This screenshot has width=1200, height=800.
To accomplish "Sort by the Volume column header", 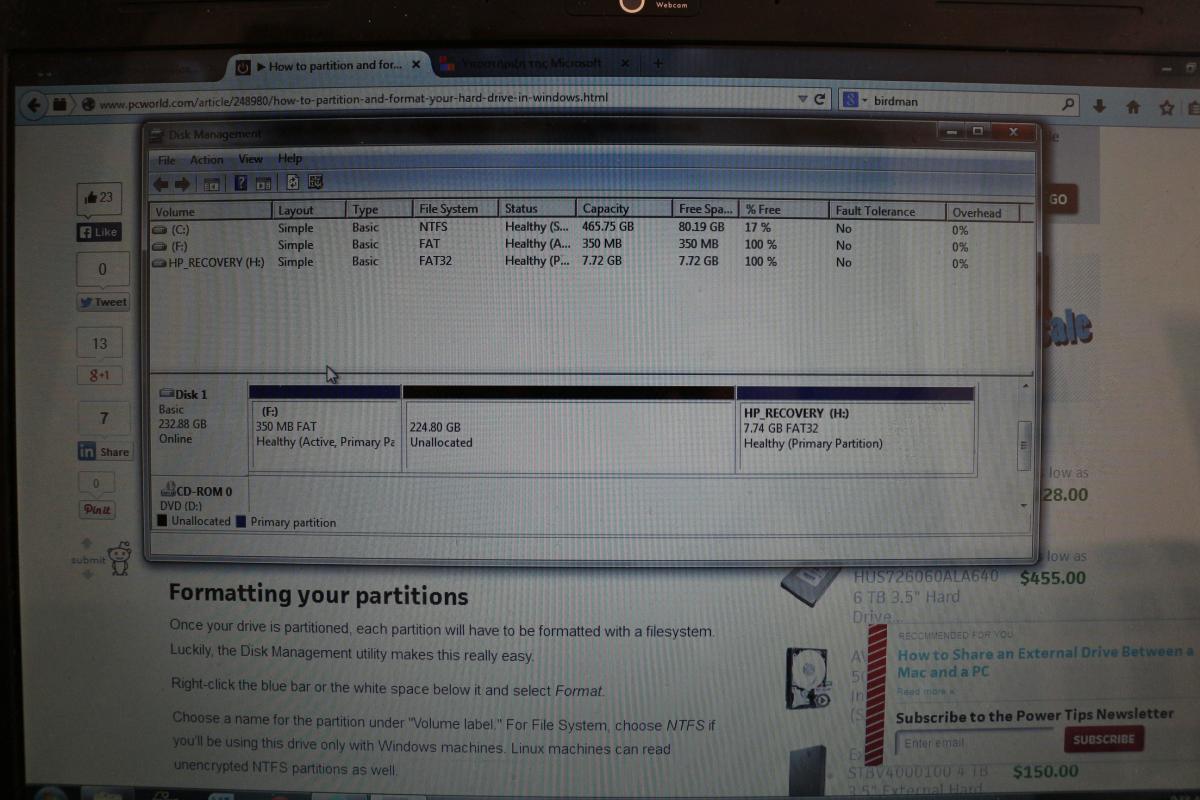I will [211, 211].
